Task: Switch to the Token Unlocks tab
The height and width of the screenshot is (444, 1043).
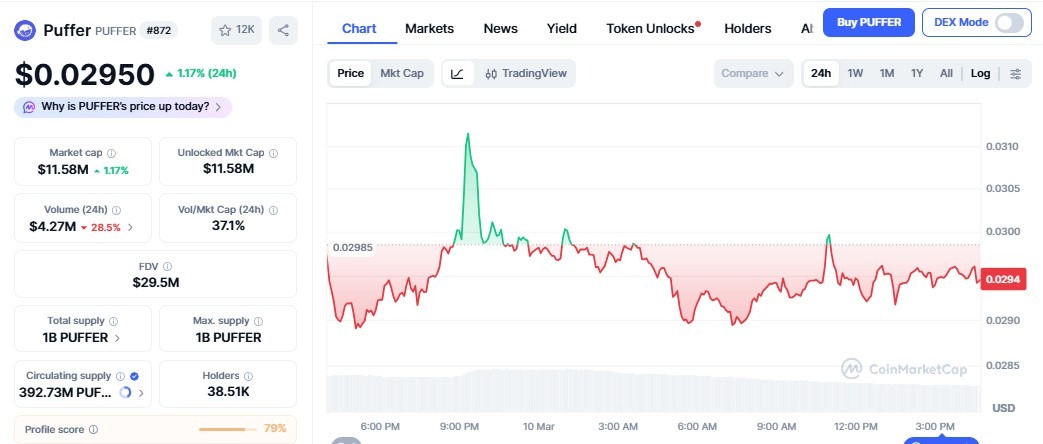Action: coord(652,28)
